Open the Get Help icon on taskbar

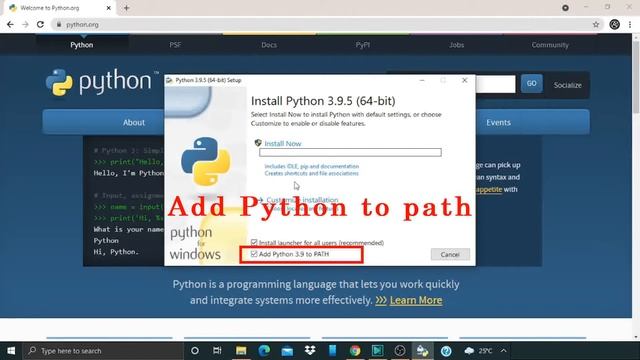446,351
